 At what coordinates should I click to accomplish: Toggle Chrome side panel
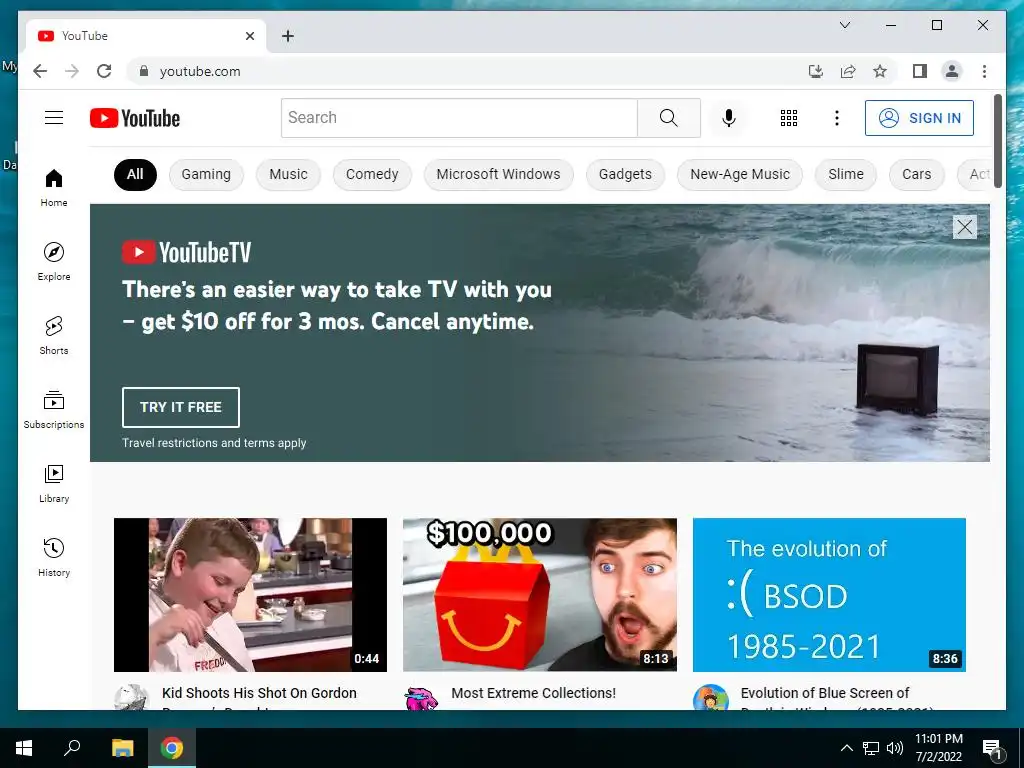920,71
